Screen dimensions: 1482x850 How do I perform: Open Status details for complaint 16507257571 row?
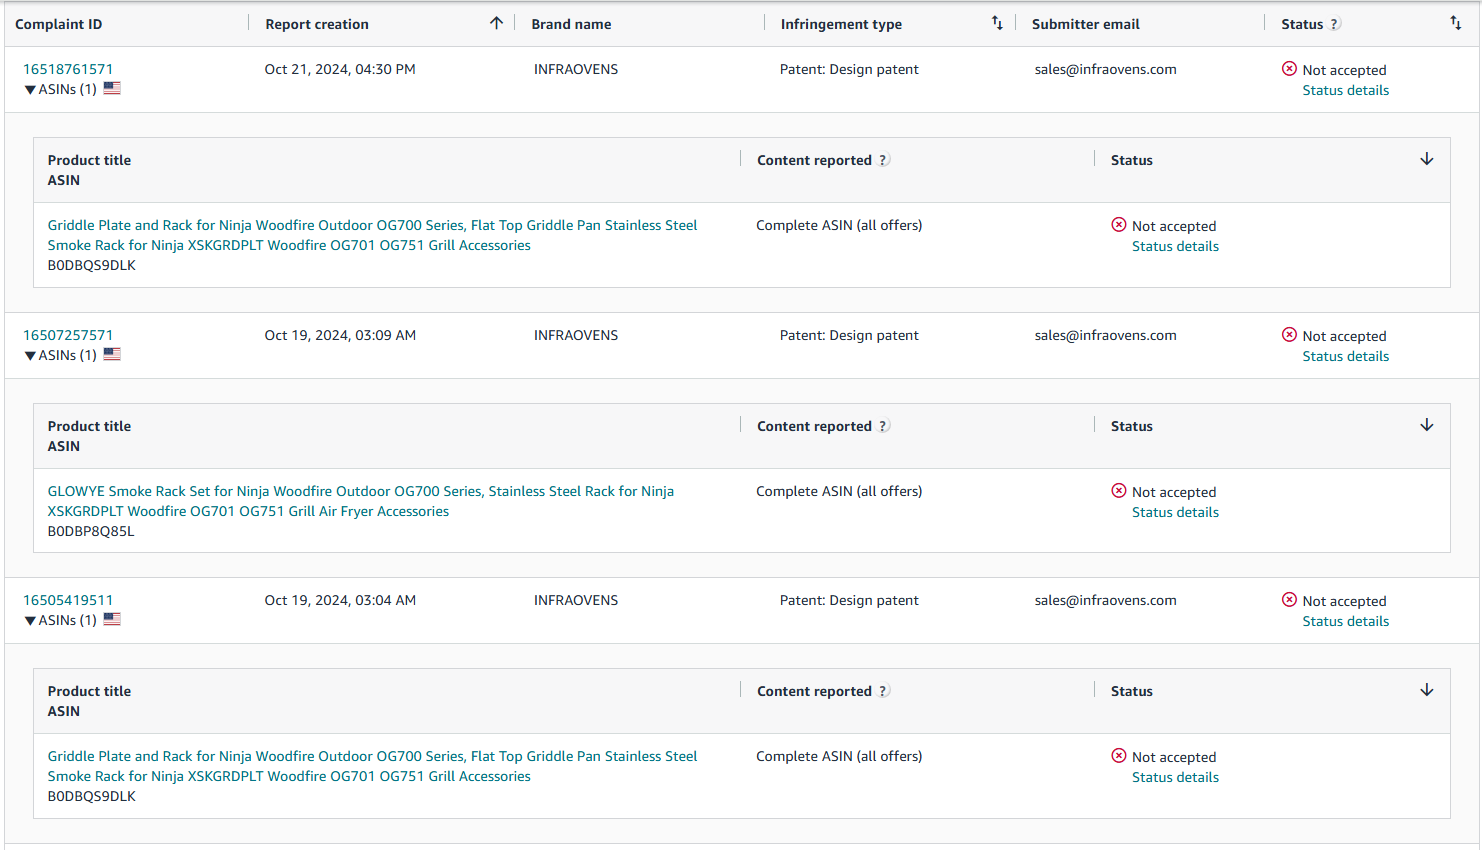(1345, 356)
